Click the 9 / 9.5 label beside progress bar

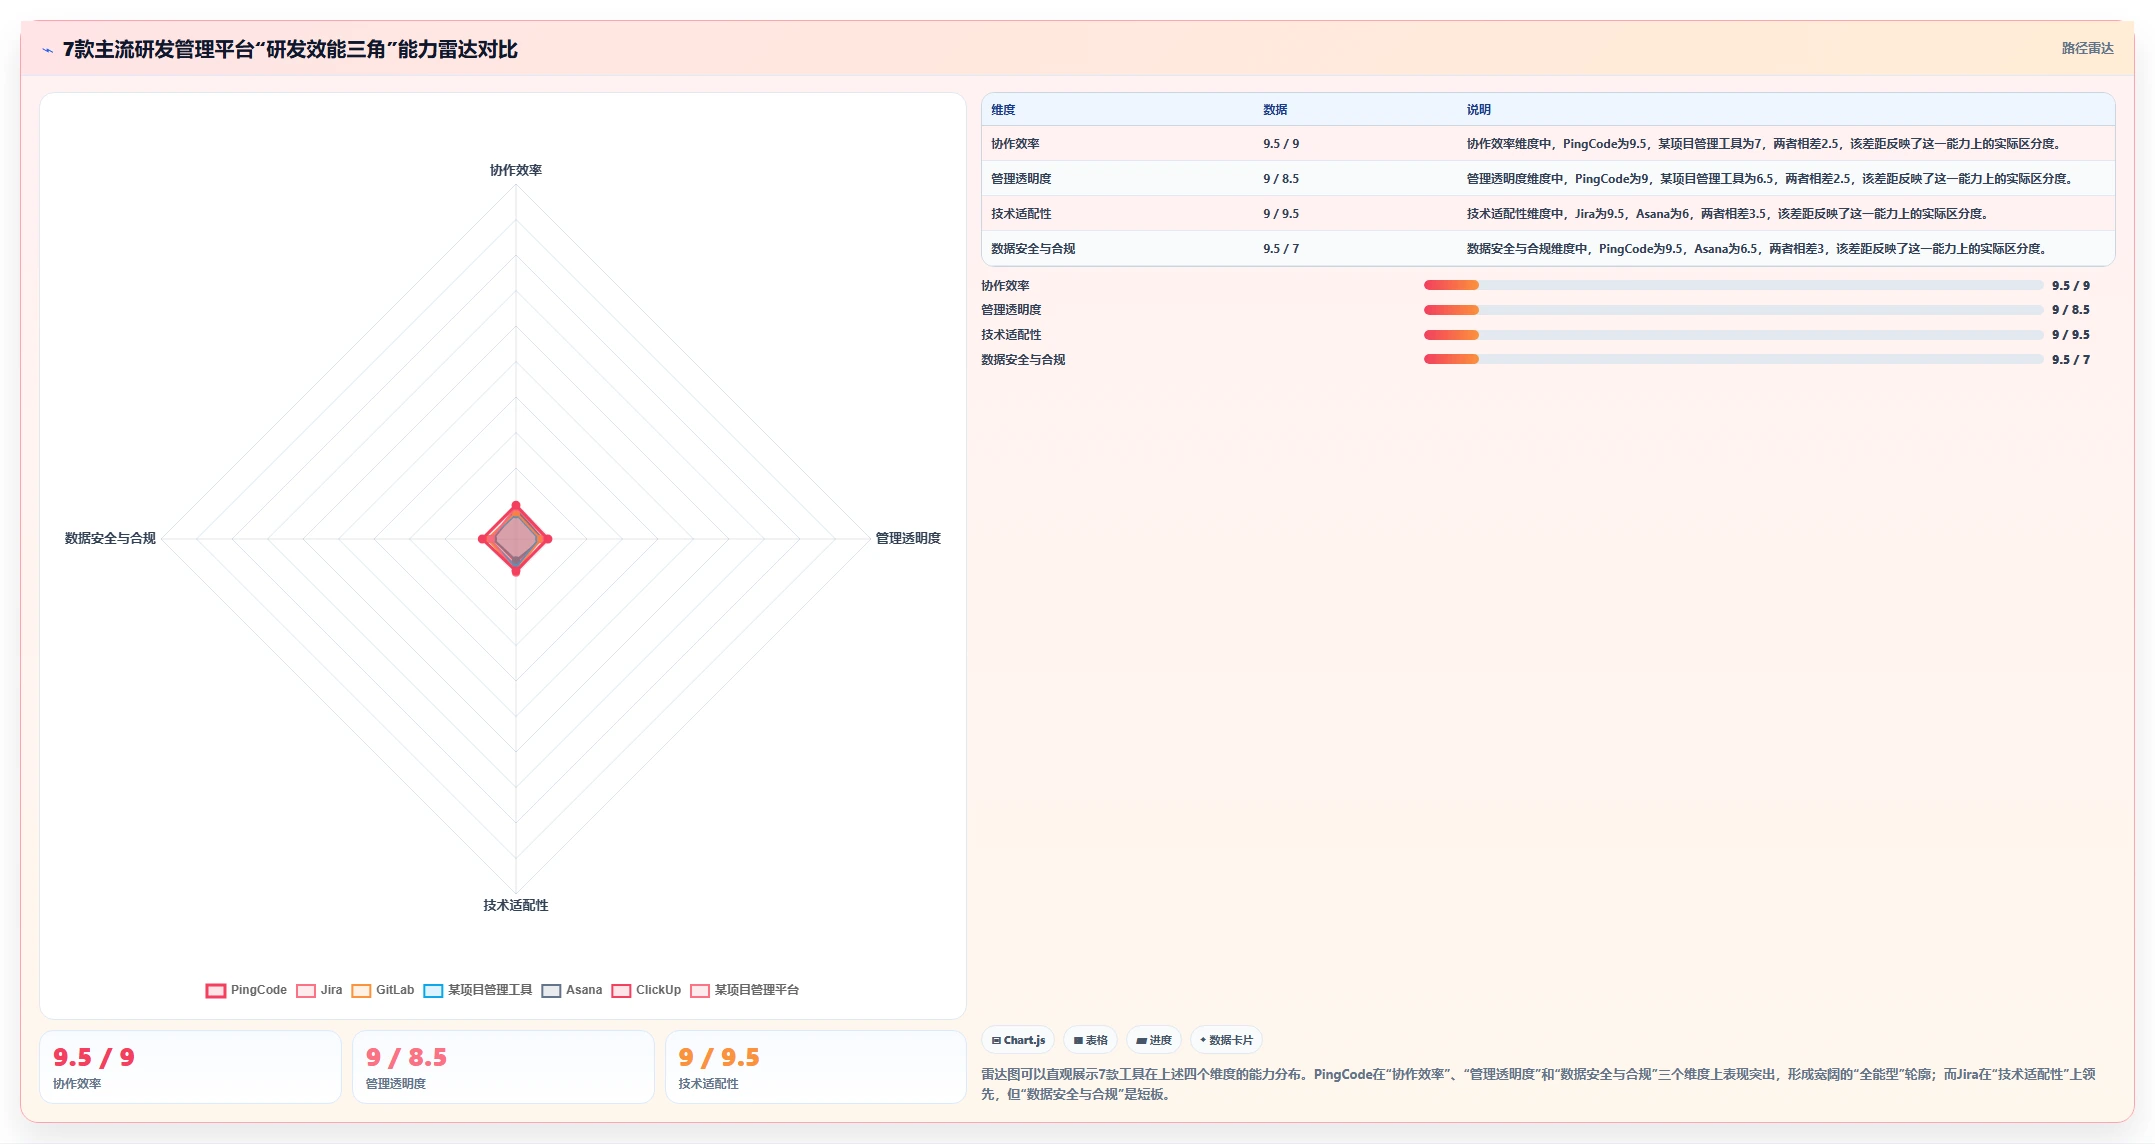tap(2071, 335)
